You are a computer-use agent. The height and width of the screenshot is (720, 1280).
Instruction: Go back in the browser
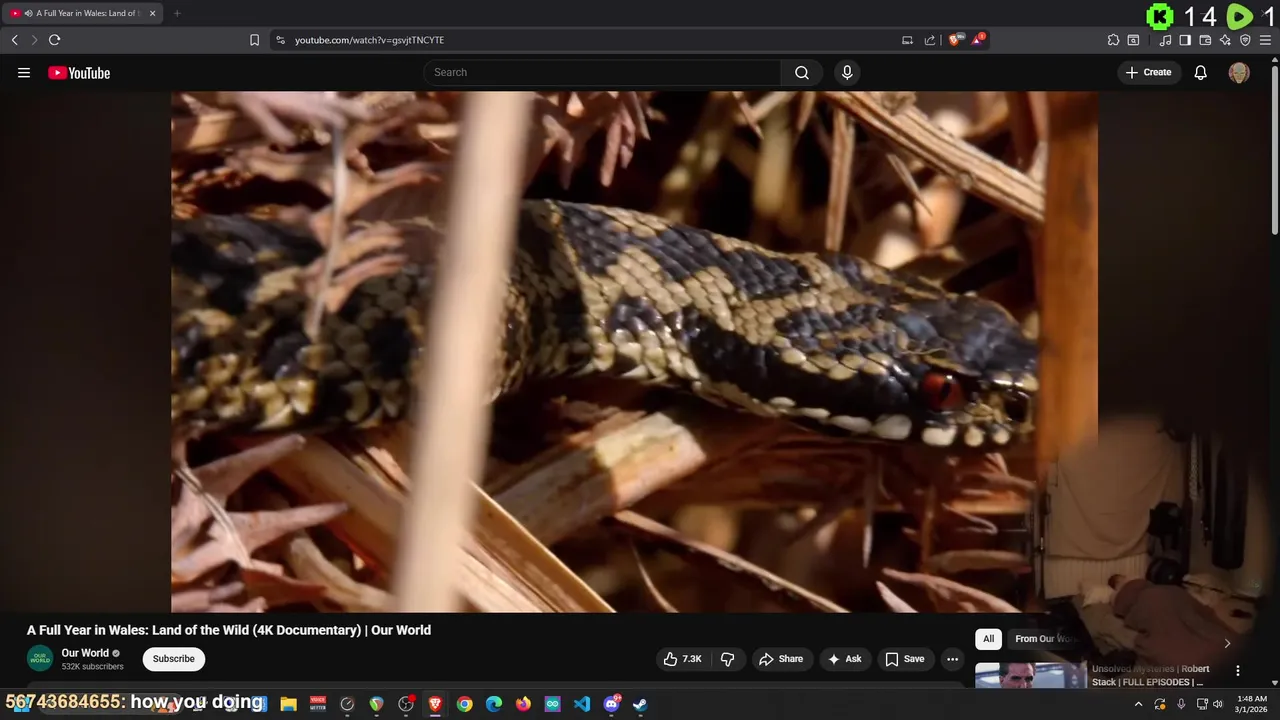14,40
